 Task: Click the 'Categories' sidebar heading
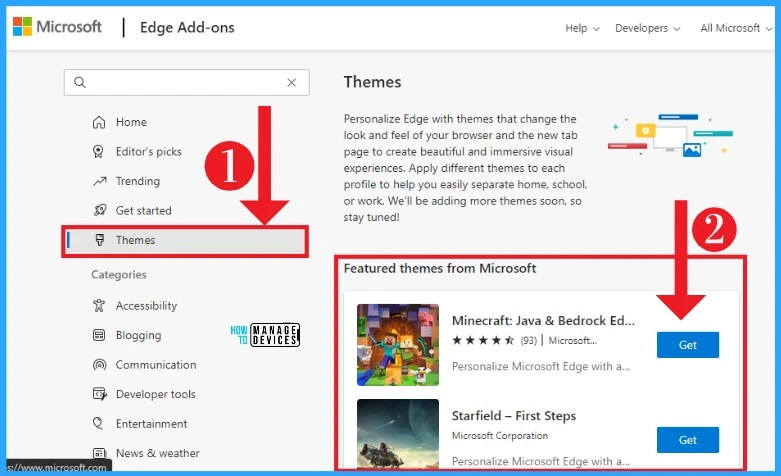pos(119,275)
